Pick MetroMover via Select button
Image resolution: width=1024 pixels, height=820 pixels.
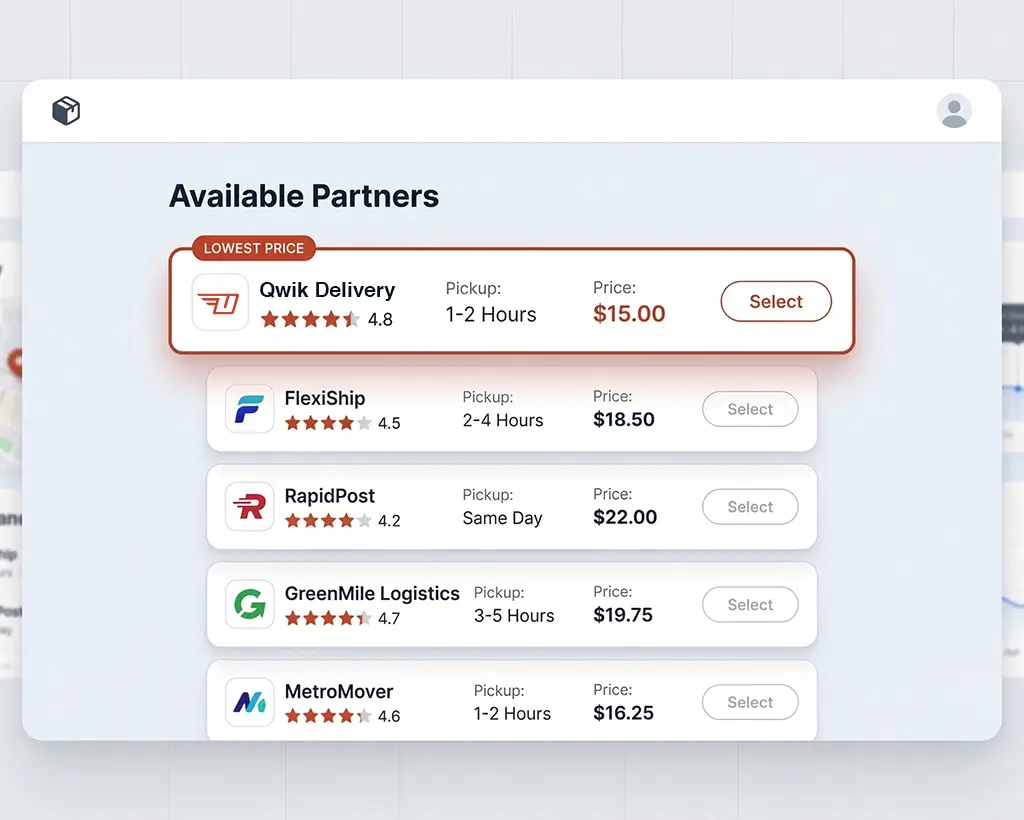pos(750,702)
